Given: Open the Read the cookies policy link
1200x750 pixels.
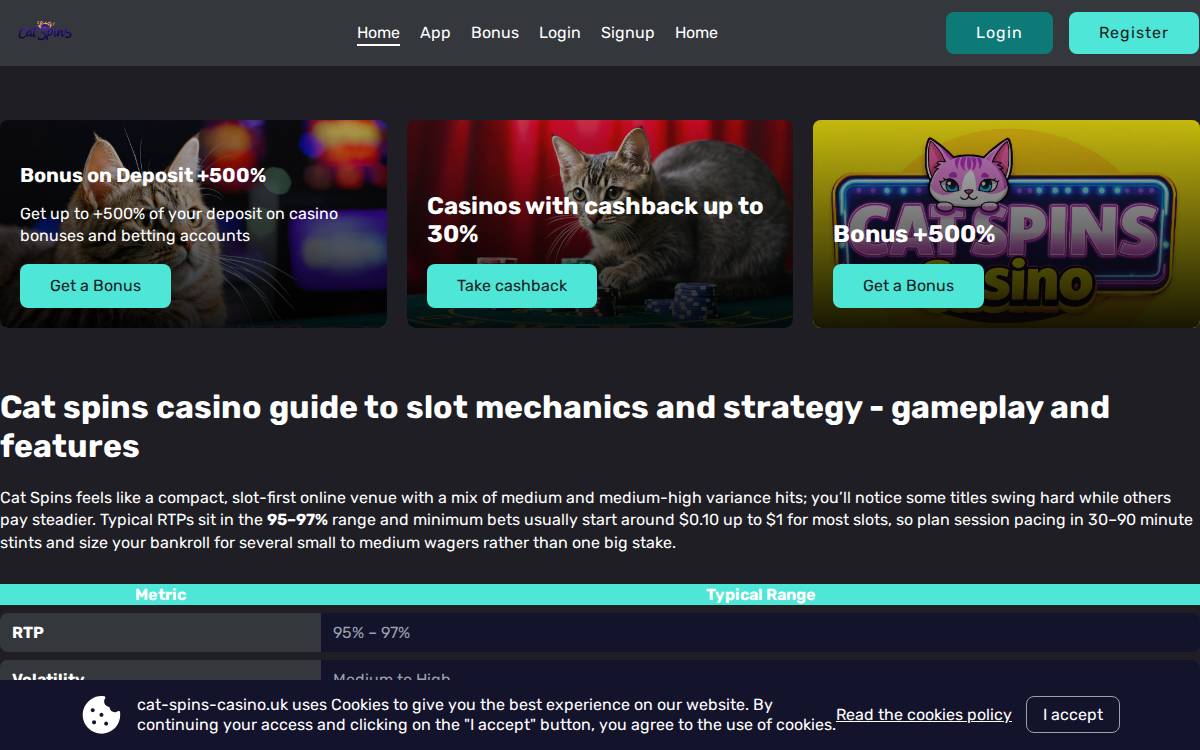Looking at the screenshot, I should (x=924, y=715).
